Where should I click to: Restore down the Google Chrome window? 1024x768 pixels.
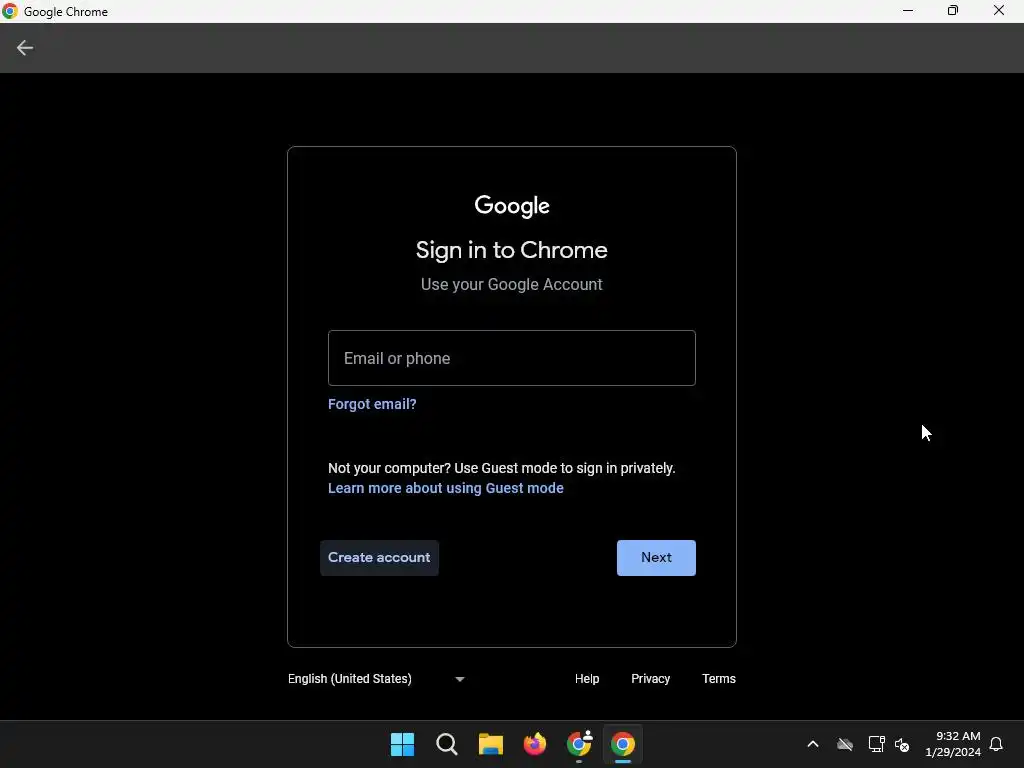(x=953, y=11)
